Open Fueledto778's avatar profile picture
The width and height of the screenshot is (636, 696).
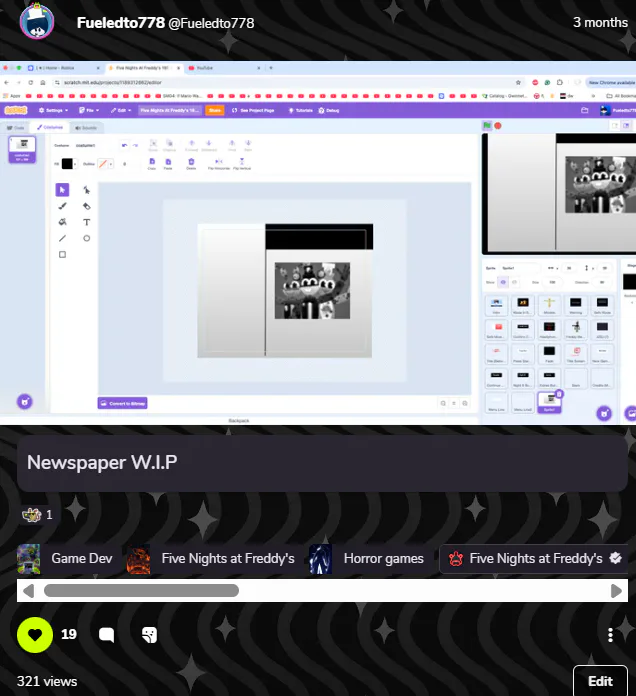click(x=37, y=21)
